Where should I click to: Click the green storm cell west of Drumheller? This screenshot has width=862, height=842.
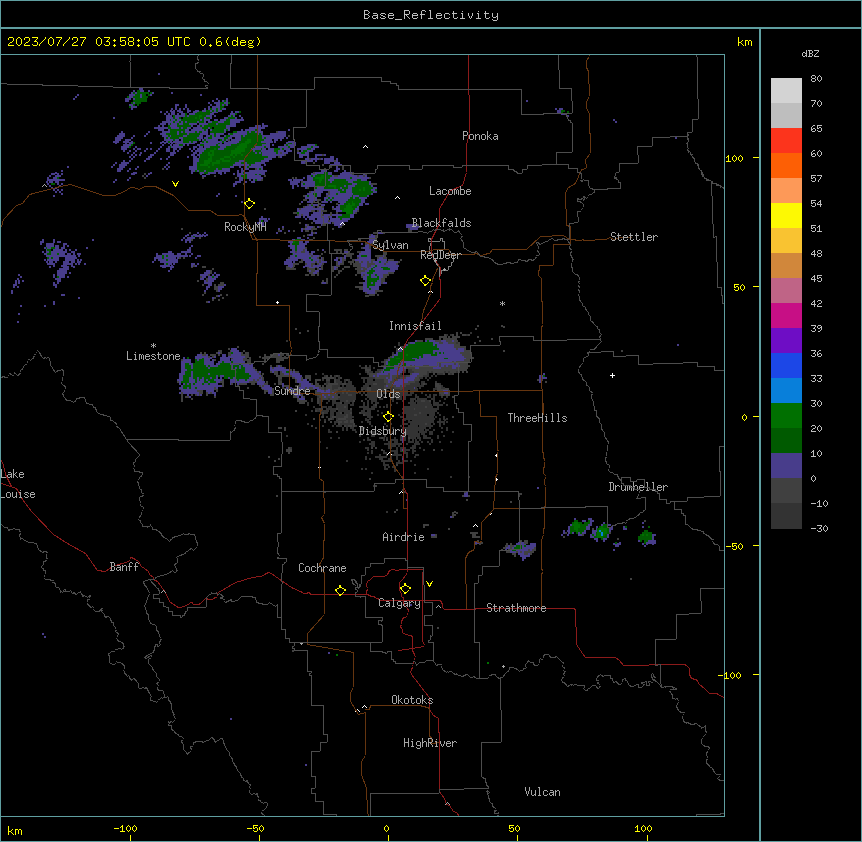pos(578,527)
